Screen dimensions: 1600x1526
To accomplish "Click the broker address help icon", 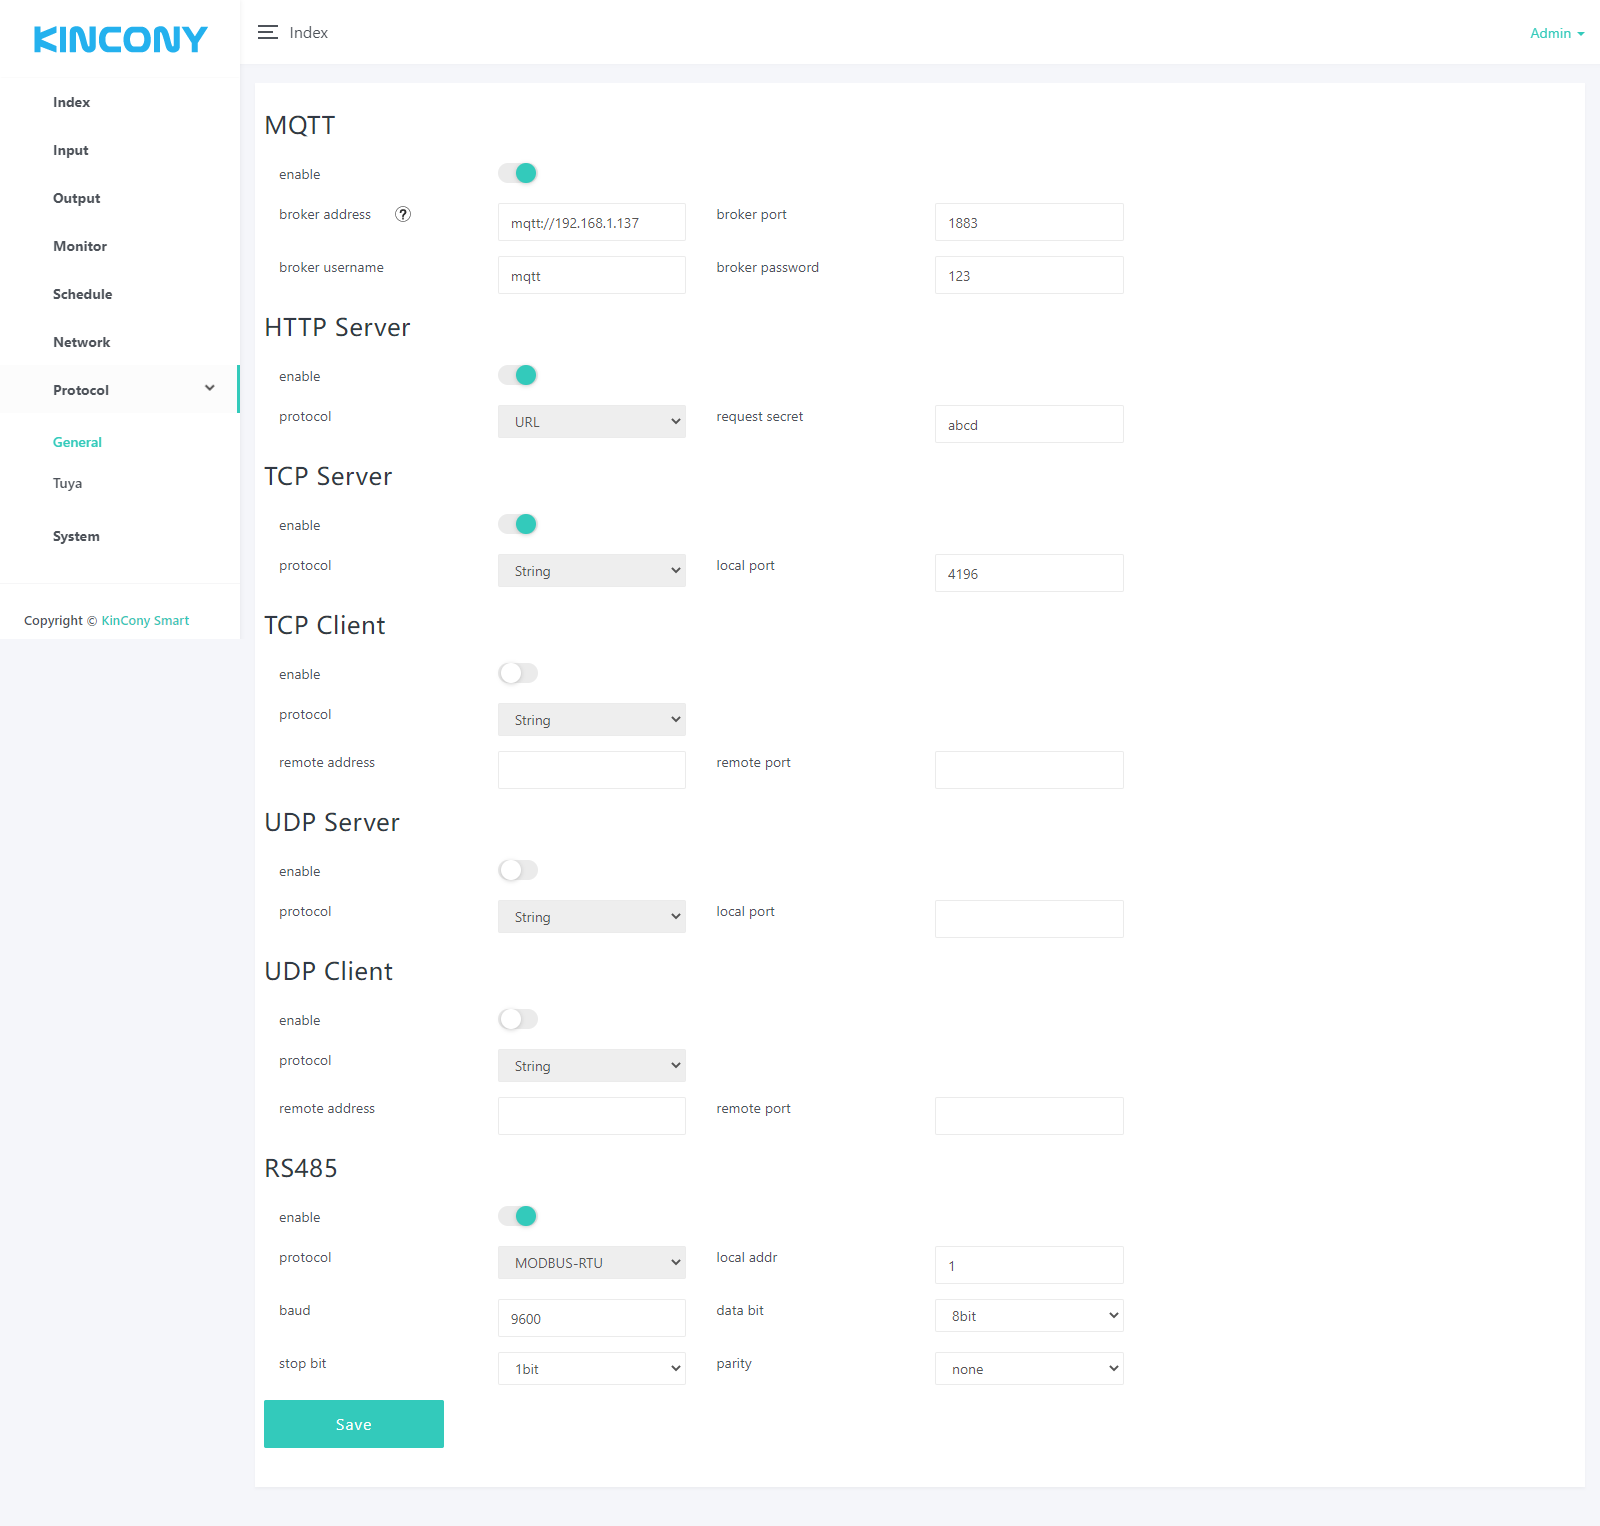I will (403, 214).
